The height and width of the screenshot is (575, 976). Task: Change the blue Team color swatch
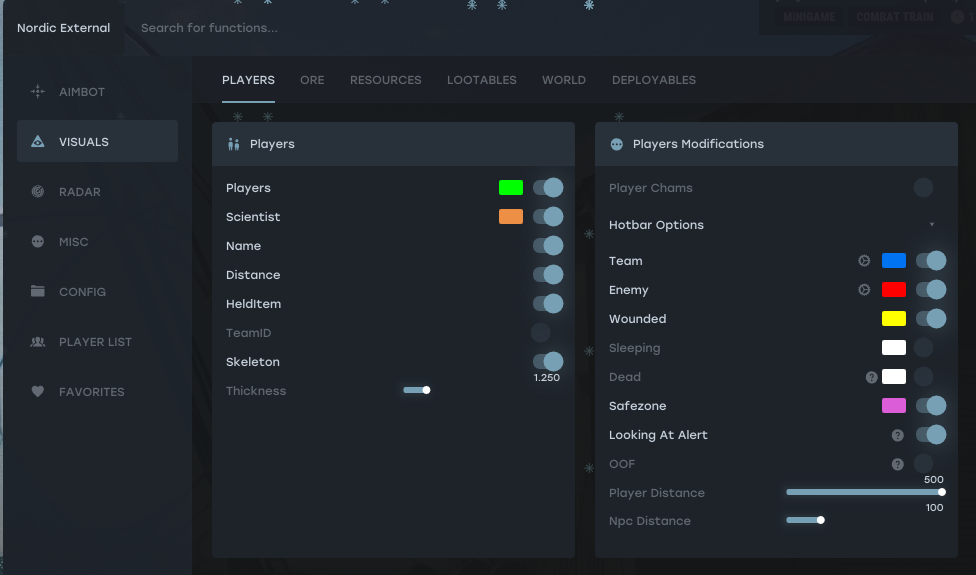894,261
